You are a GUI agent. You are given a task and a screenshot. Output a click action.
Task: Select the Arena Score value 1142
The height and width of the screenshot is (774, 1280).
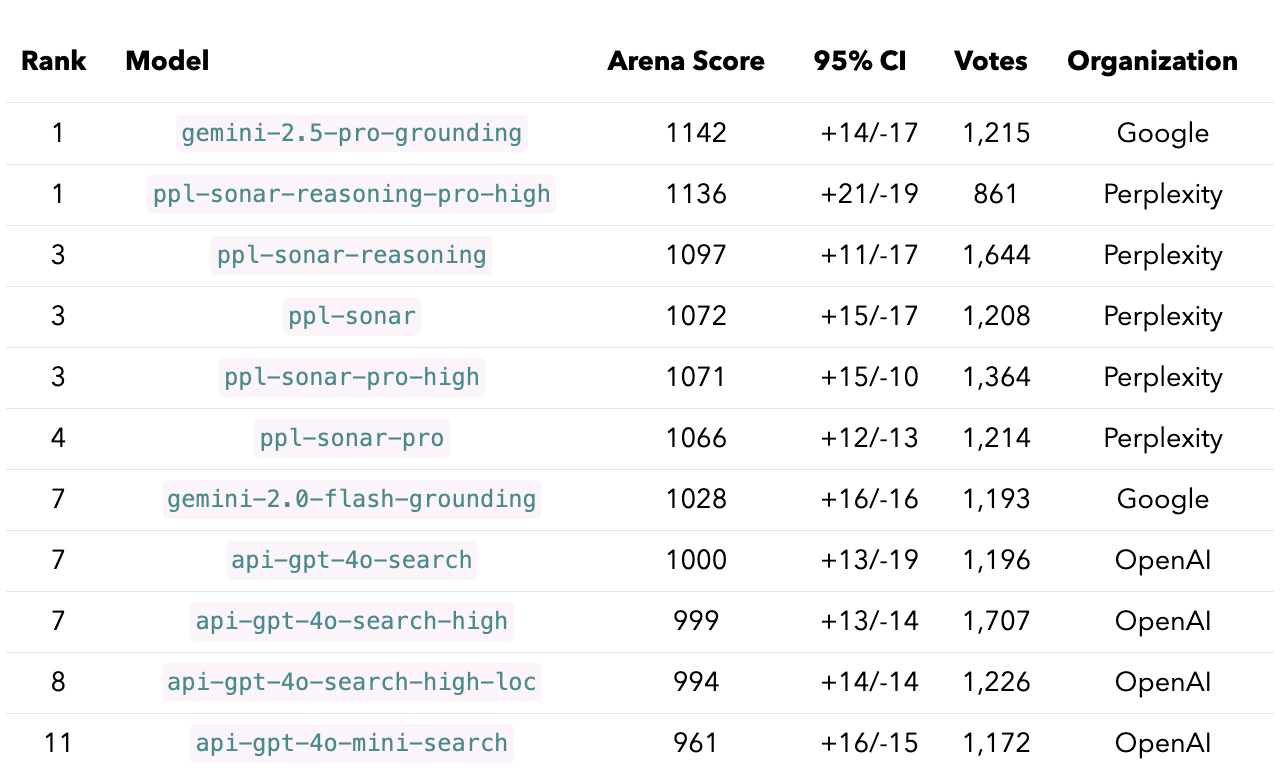(696, 133)
